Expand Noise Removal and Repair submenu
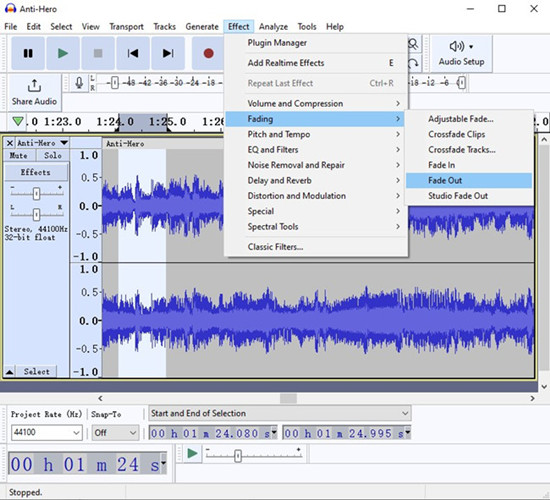 [316, 165]
